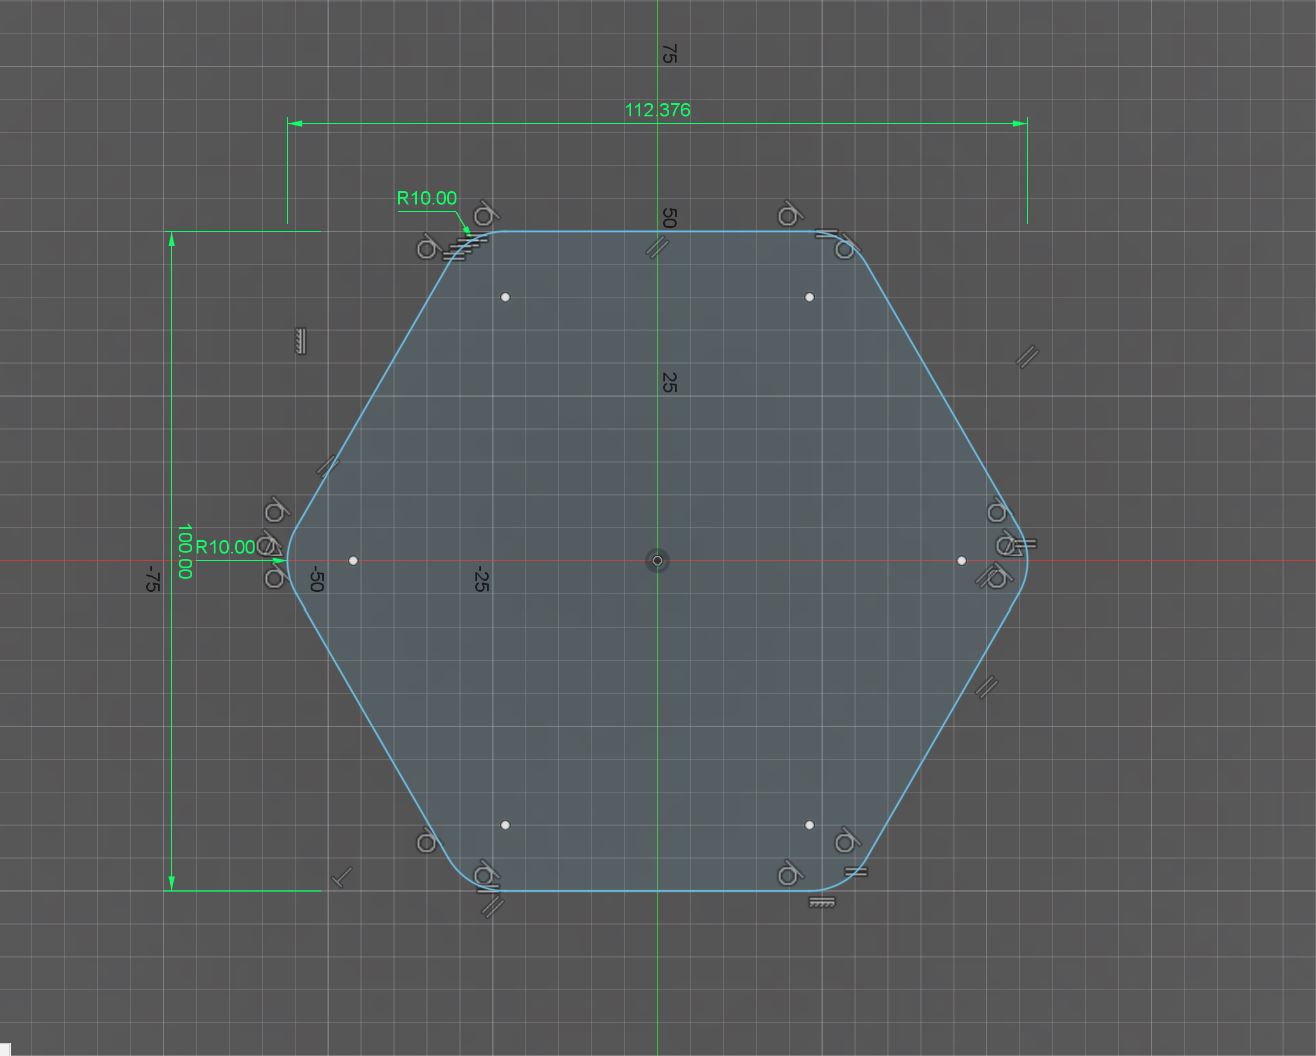
Task: Select the left R10.00 radius dimension
Action: [225, 547]
